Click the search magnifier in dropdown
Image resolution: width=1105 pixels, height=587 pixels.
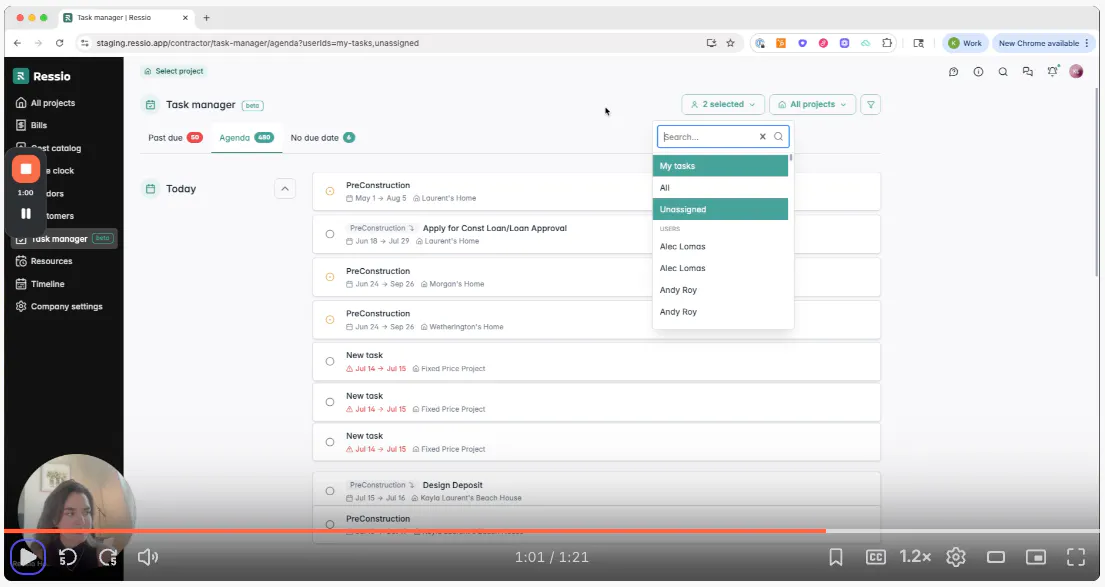pyautogui.click(x=778, y=137)
